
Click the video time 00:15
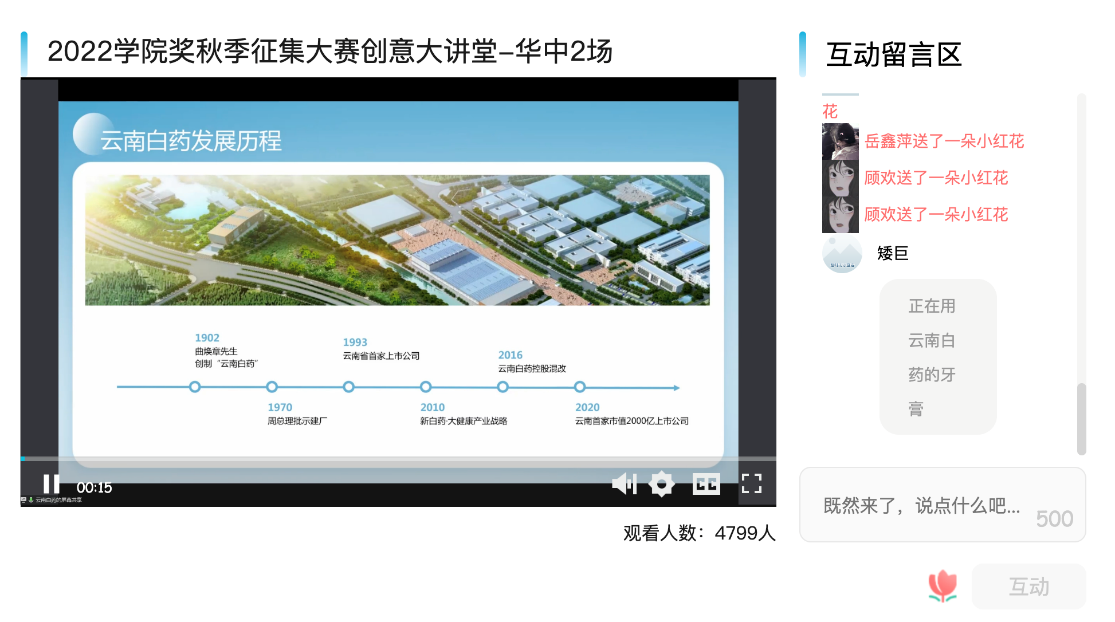tap(95, 488)
